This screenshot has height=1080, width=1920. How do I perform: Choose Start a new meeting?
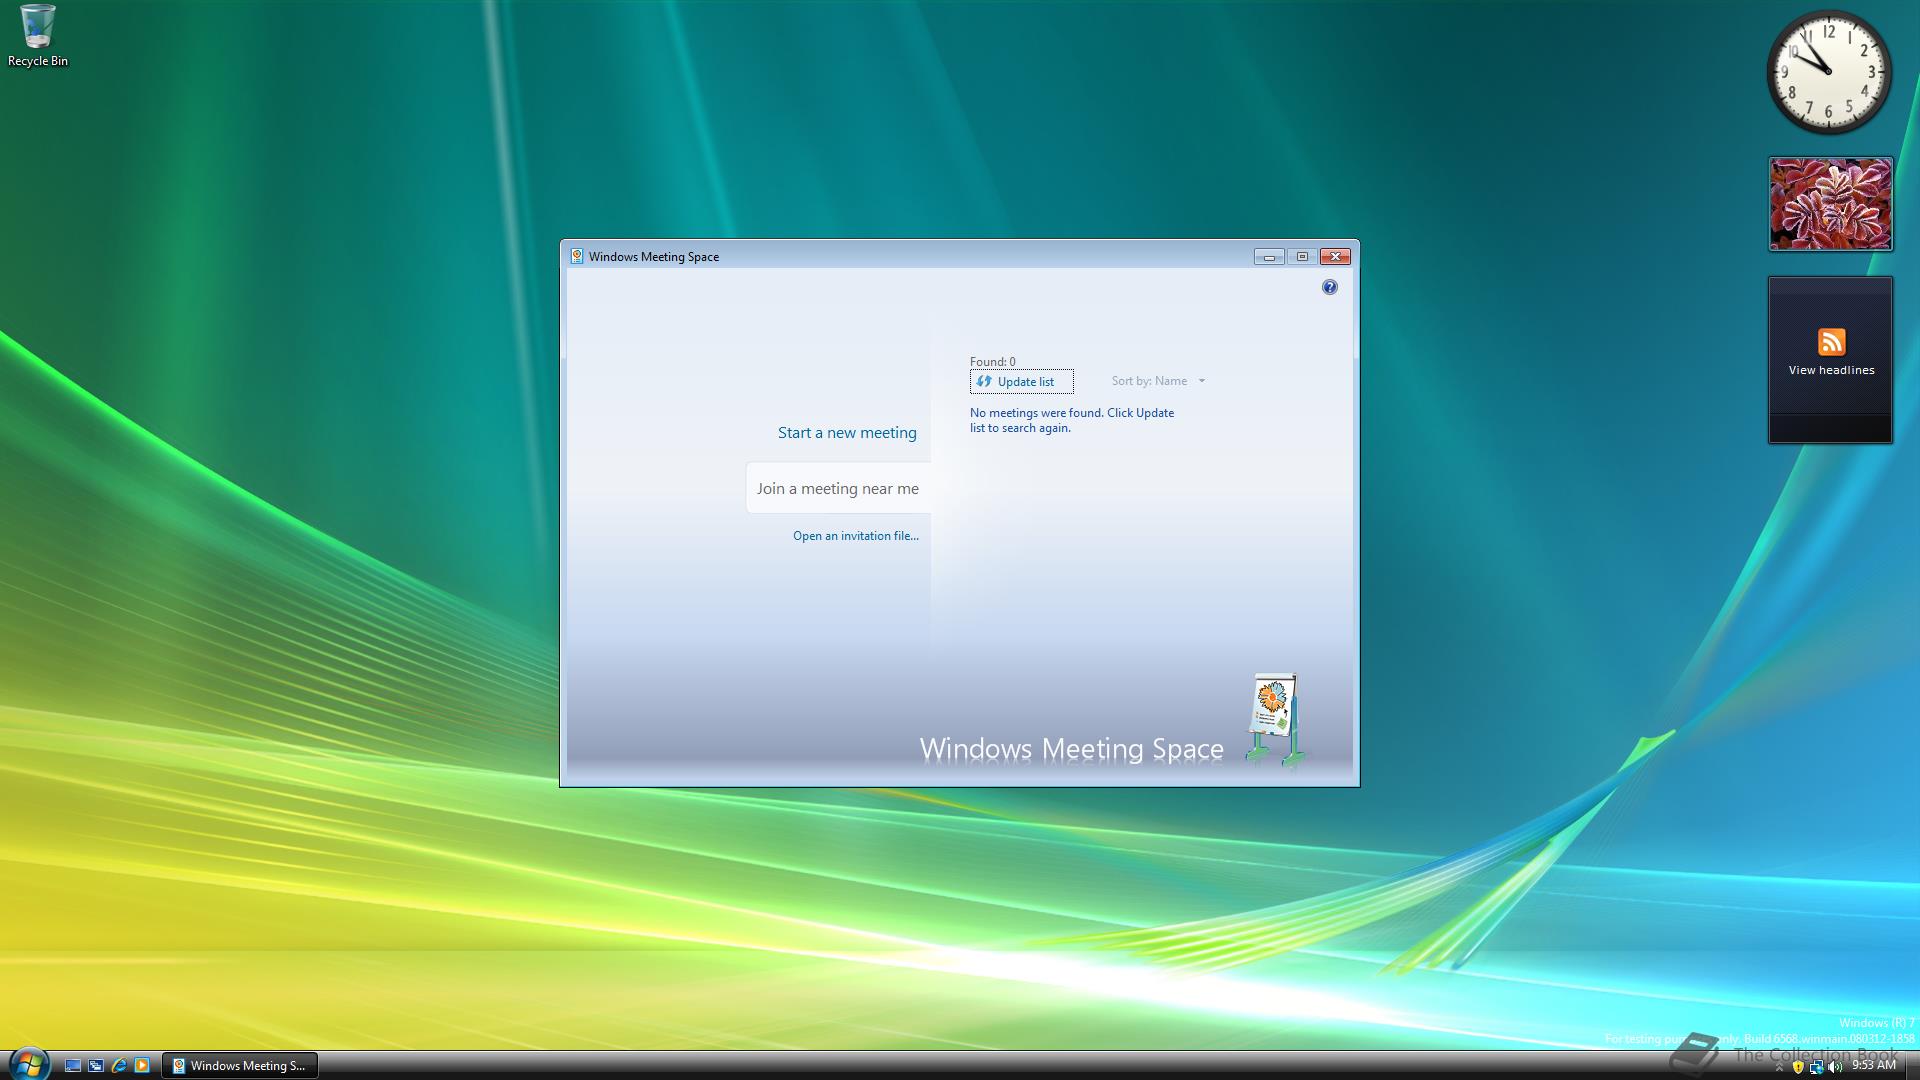847,432
